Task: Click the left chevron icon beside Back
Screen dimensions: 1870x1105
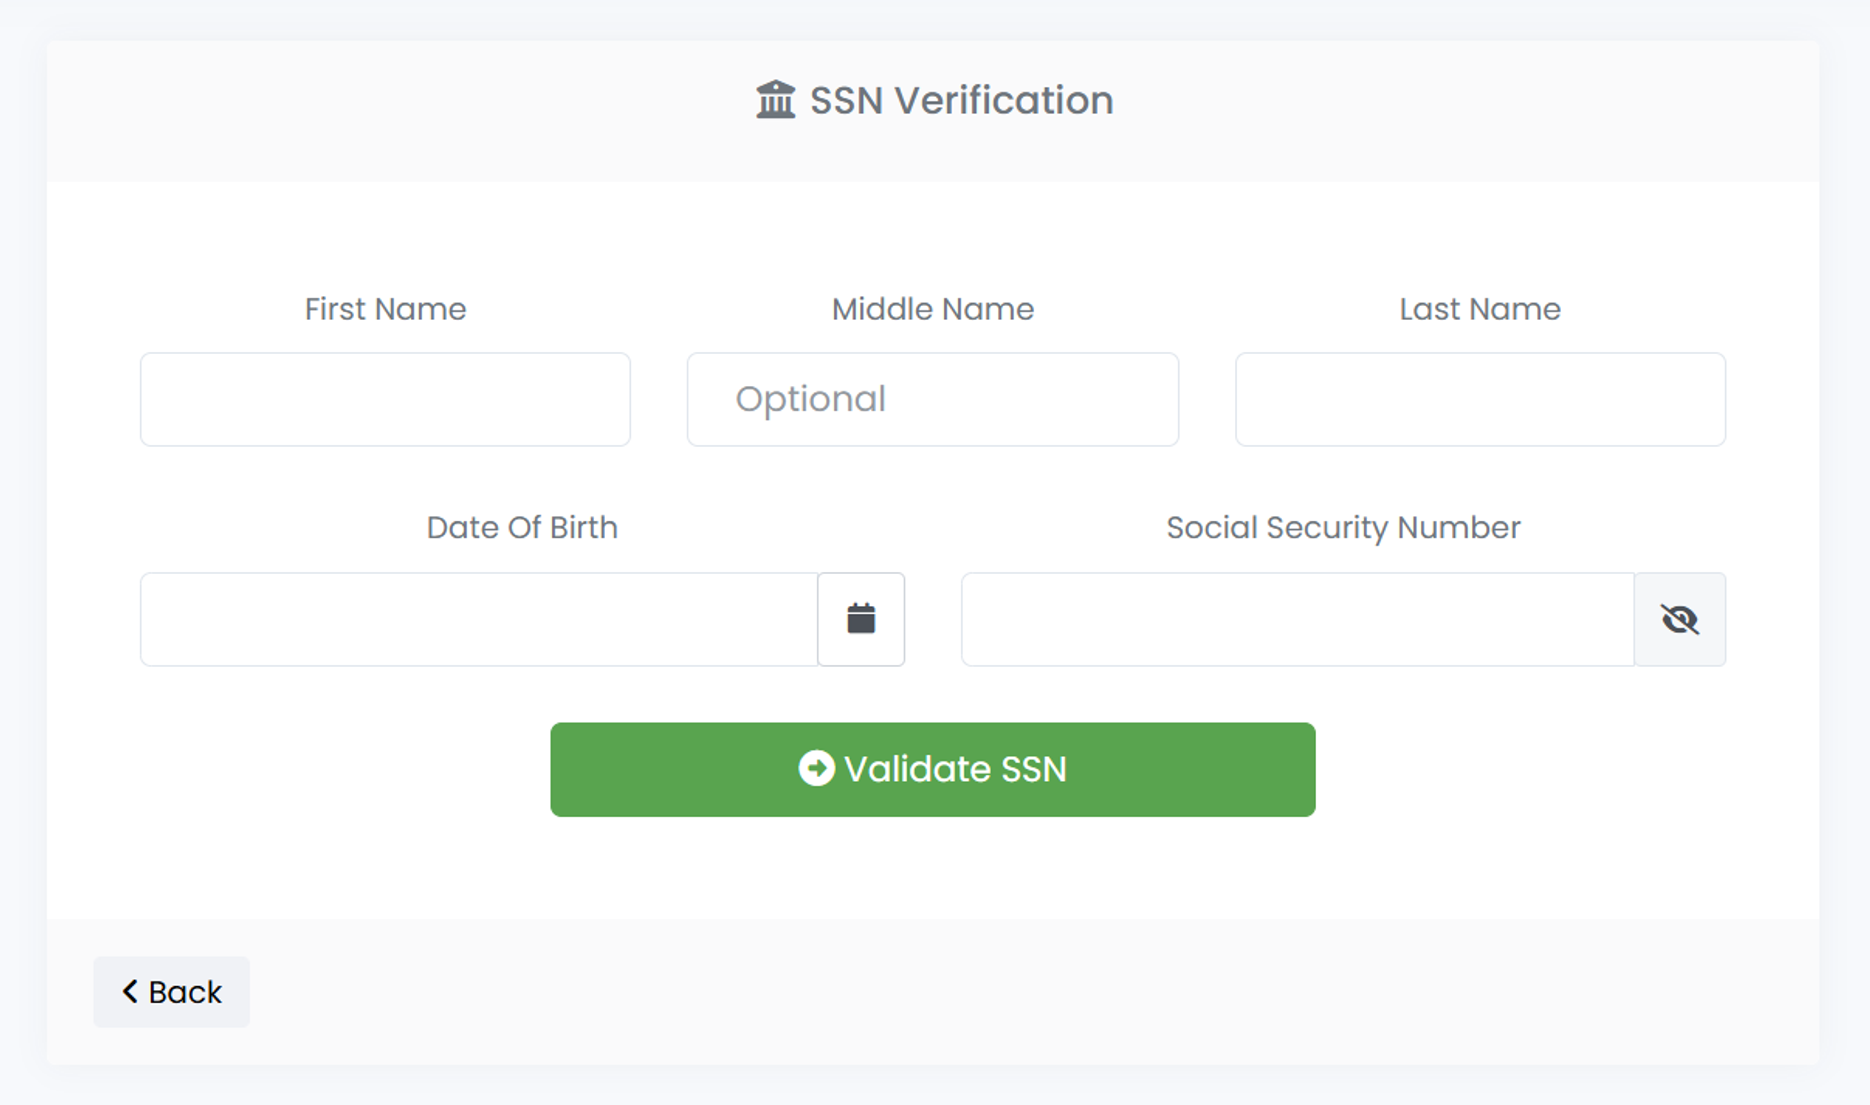Action: (x=130, y=991)
